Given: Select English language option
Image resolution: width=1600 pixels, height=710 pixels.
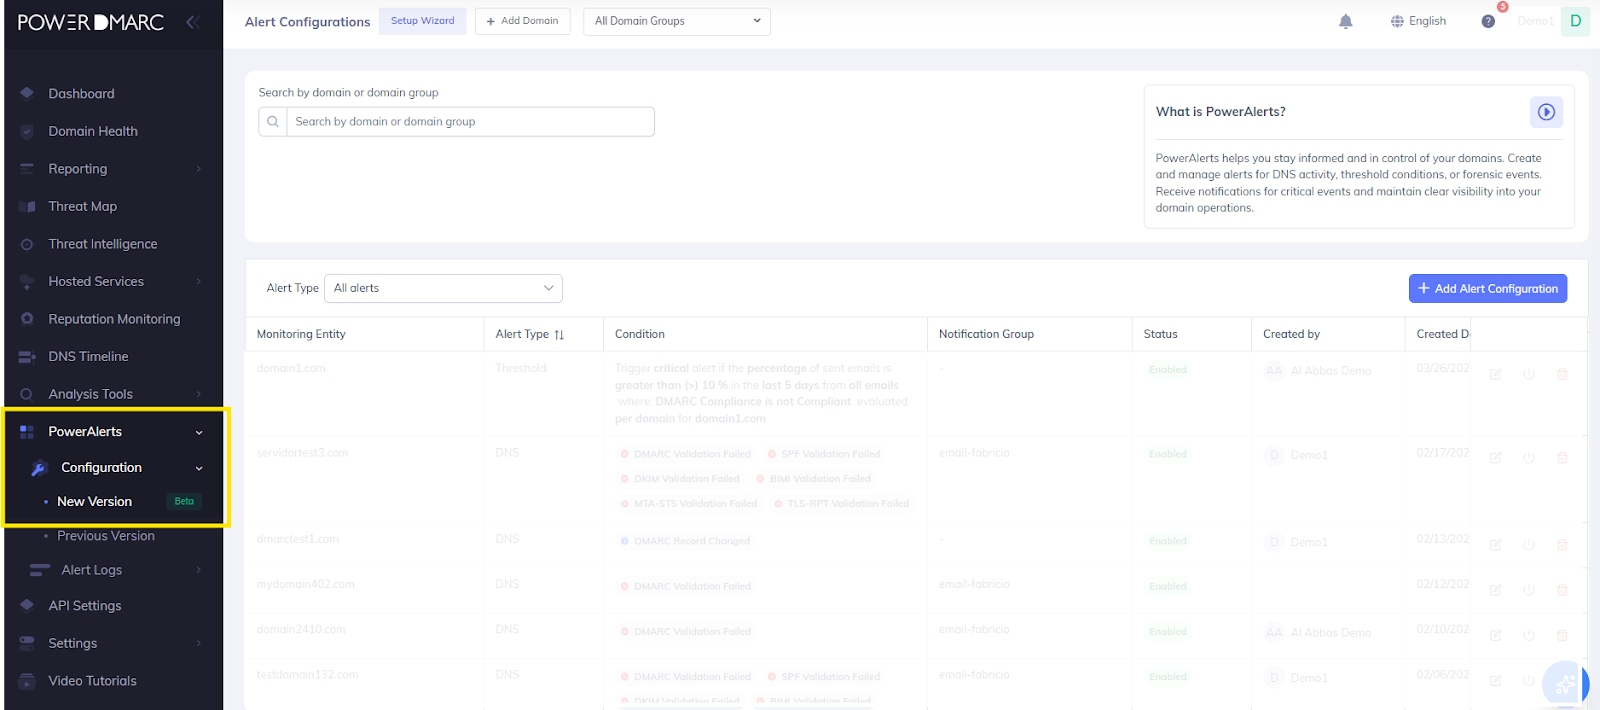Looking at the screenshot, I should (x=1427, y=21).
